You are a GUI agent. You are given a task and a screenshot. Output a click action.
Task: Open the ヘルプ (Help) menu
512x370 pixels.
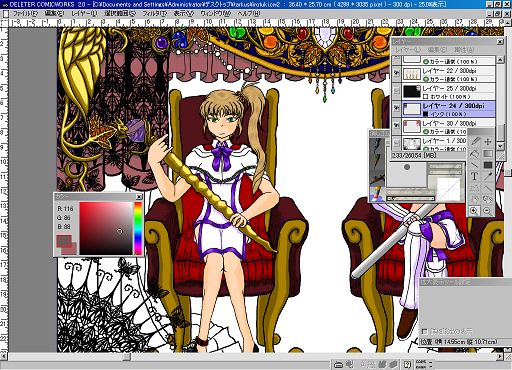point(249,14)
